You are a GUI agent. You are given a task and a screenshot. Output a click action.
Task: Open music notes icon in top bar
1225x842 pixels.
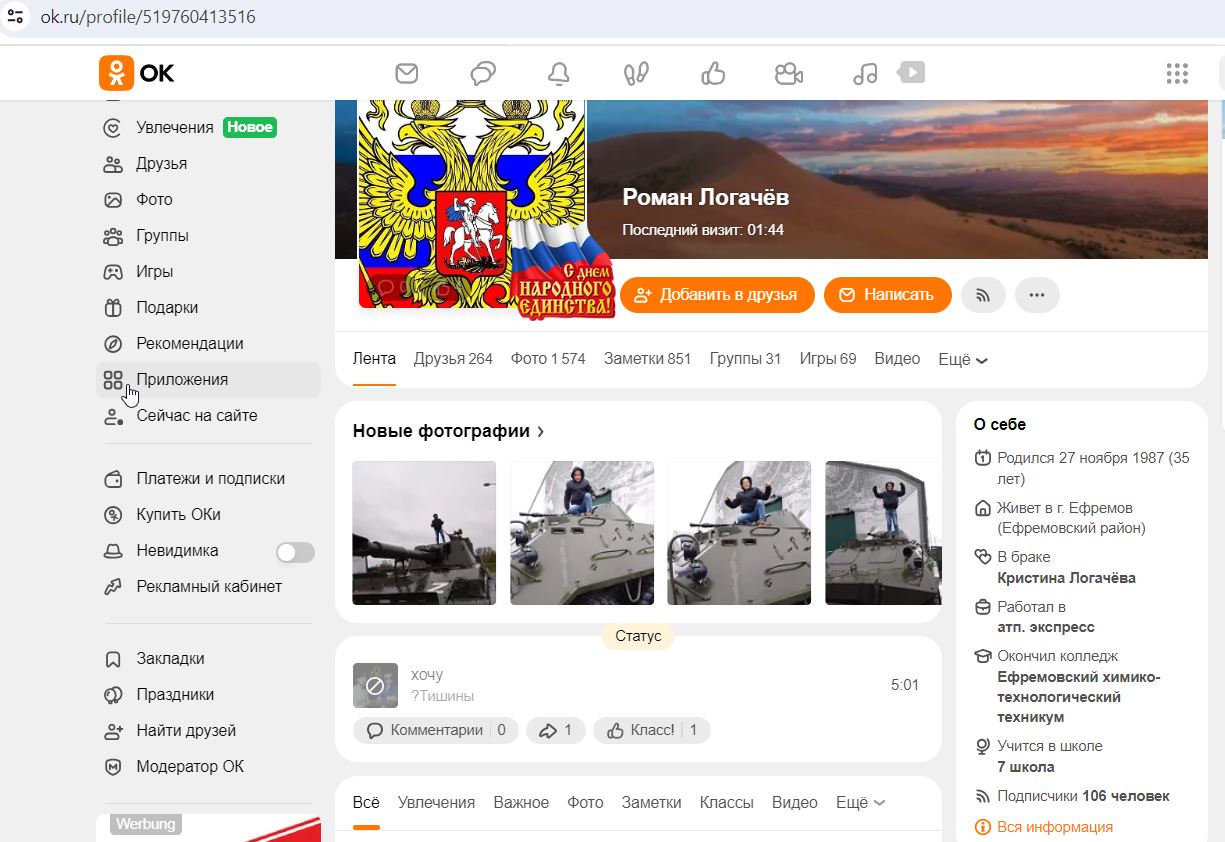[x=865, y=73]
